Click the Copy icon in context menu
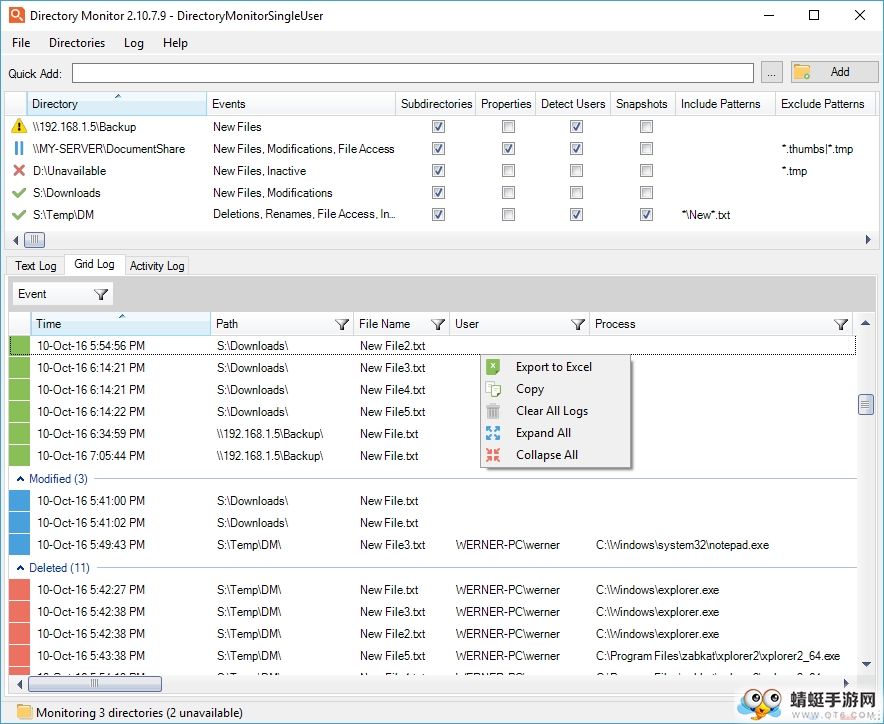Screen dimensions: 884x724 coord(493,389)
